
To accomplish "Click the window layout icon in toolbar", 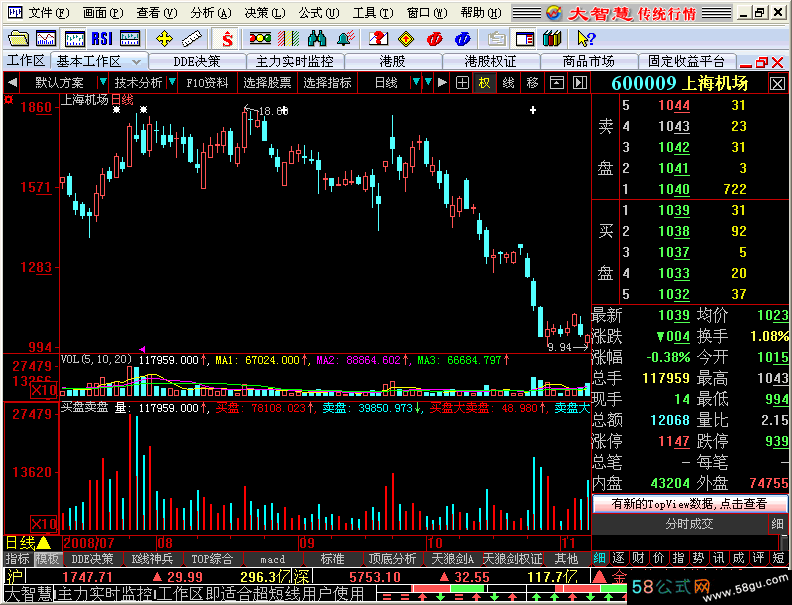I will [x=525, y=38].
